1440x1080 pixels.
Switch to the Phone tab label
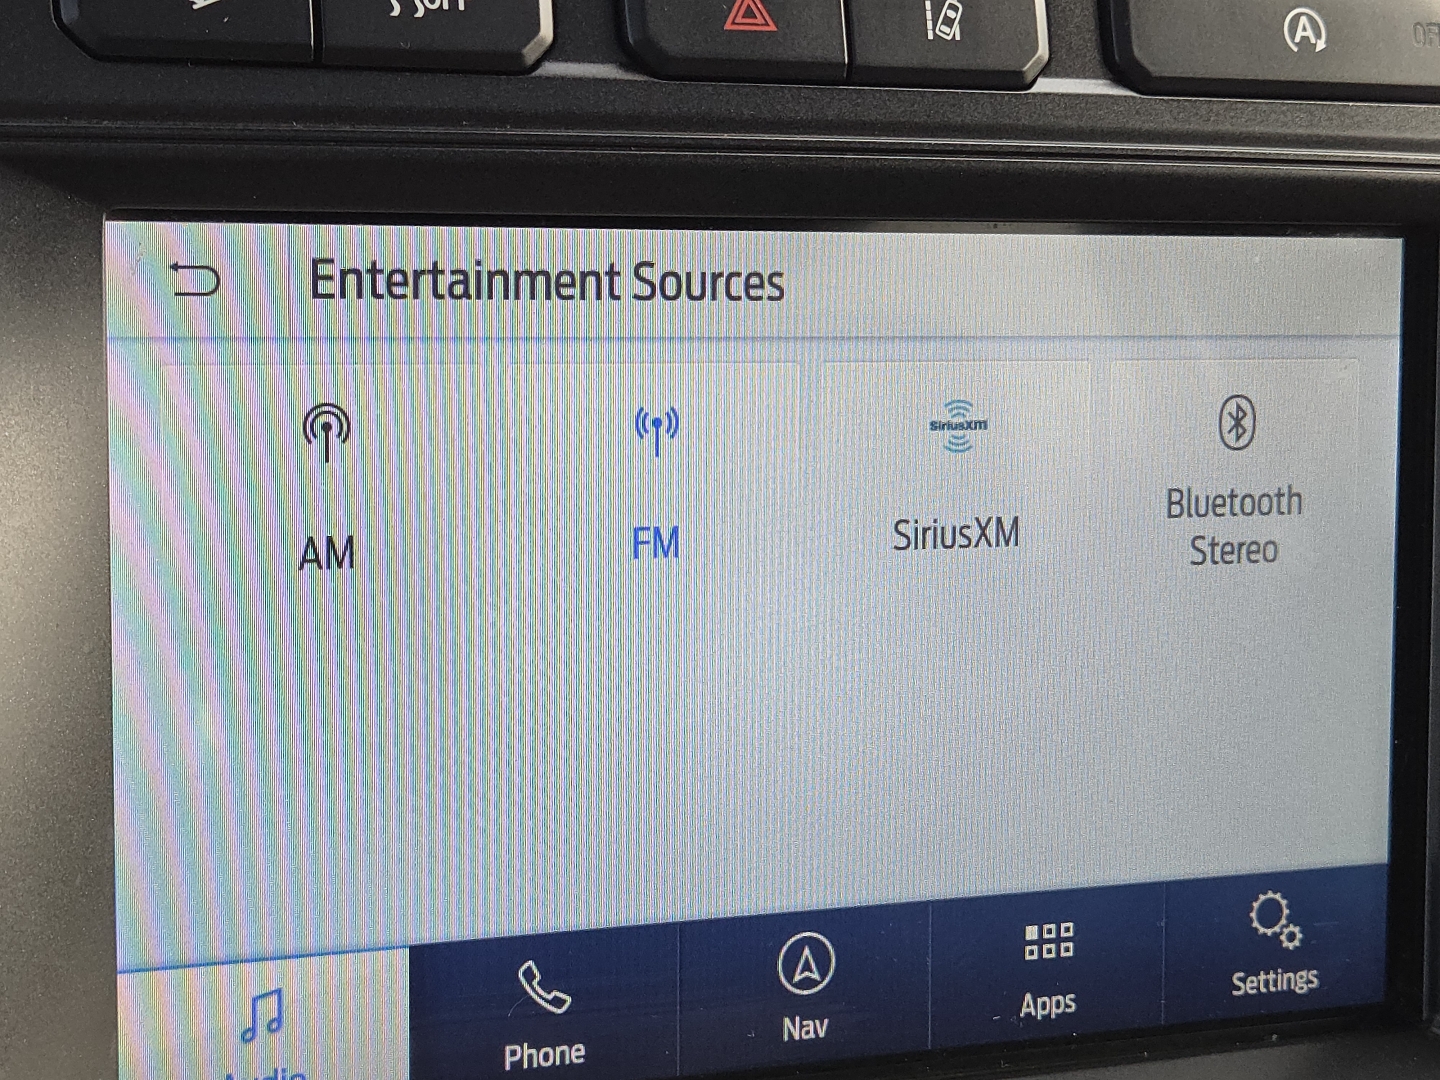tap(544, 1054)
